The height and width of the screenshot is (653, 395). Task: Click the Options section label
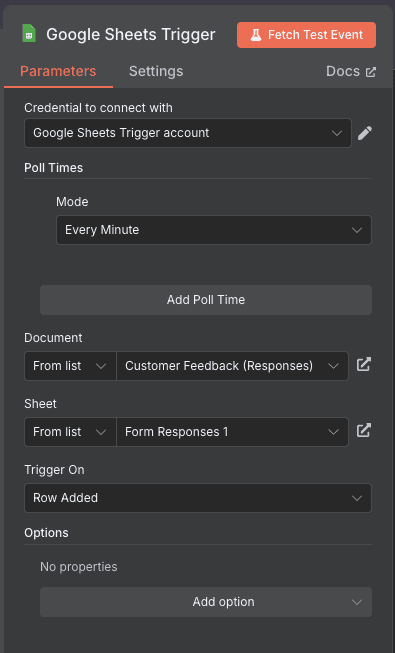pos(46,533)
